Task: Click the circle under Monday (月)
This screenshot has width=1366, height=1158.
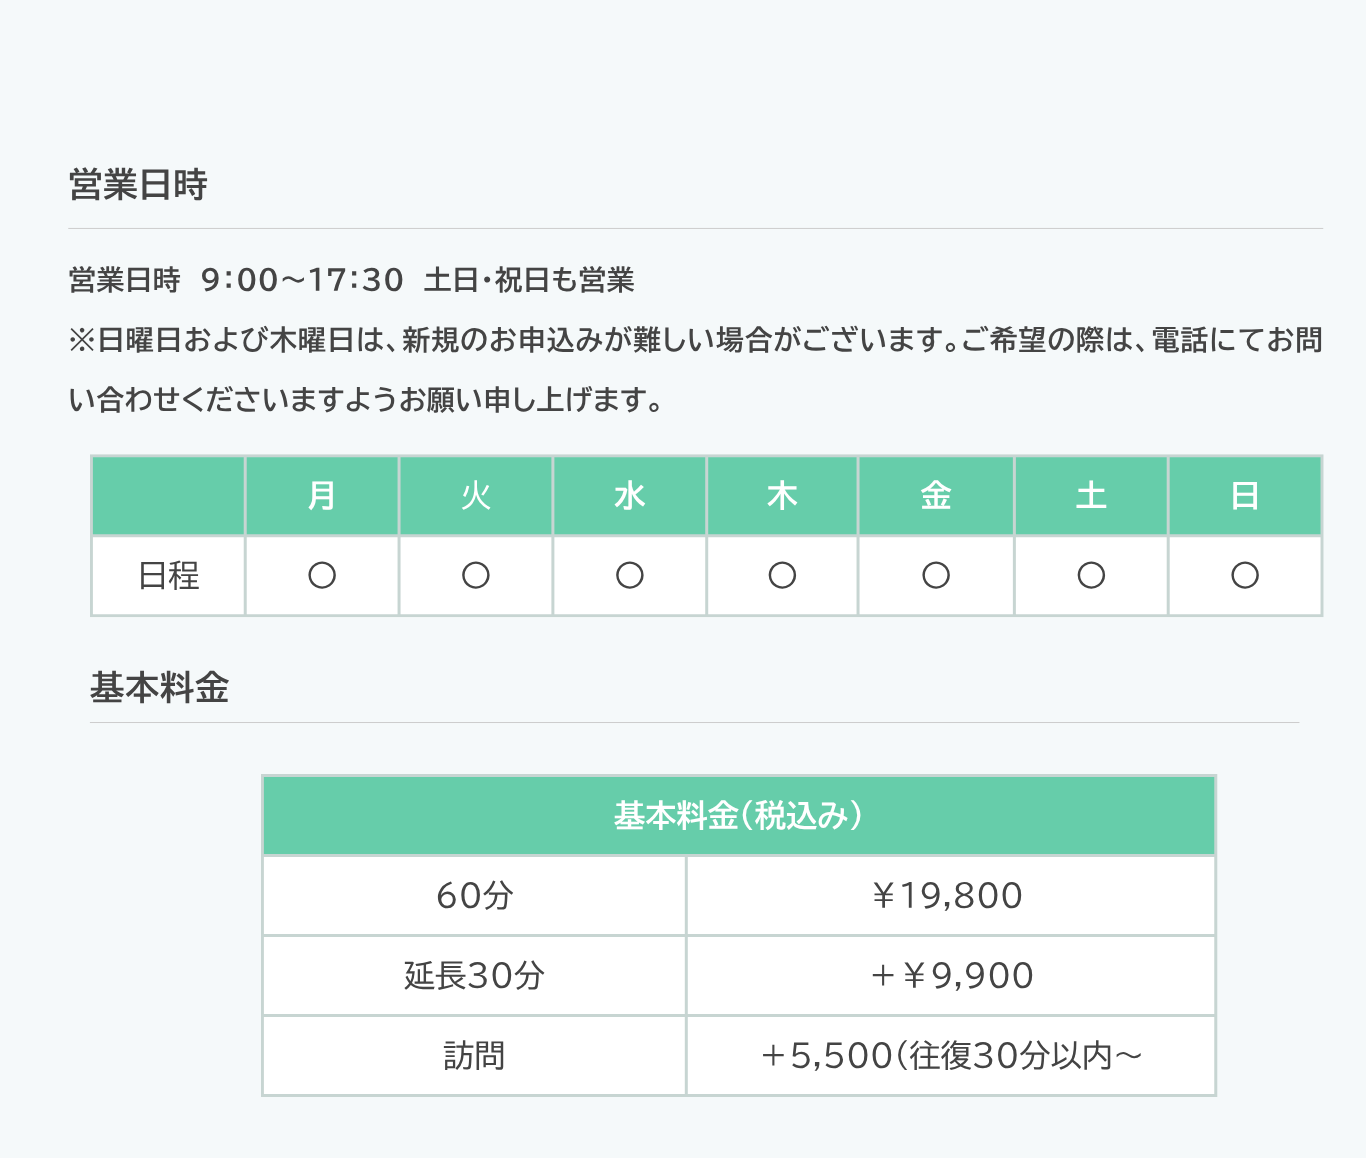Action: [x=322, y=576]
